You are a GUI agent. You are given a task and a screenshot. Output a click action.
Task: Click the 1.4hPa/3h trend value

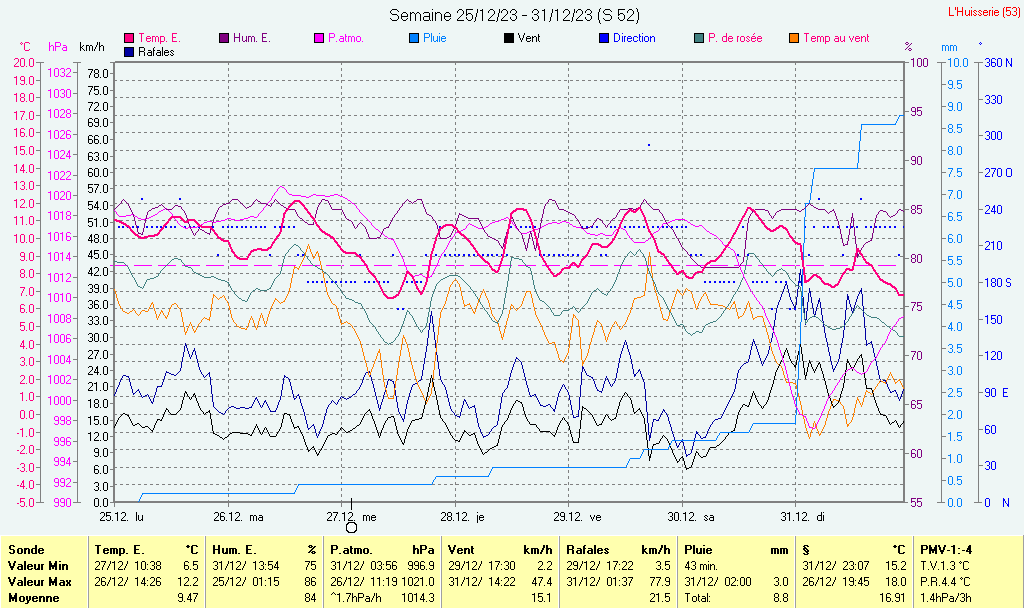tap(946, 598)
